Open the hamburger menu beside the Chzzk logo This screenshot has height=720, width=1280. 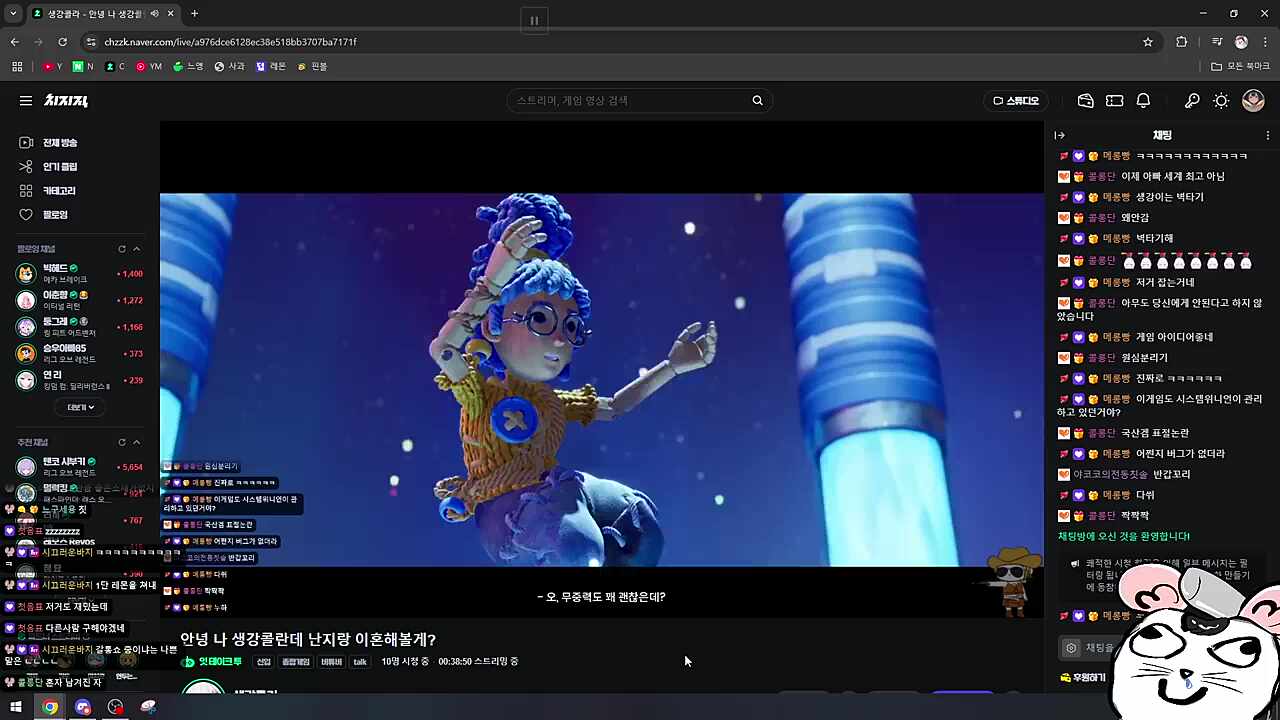point(26,100)
